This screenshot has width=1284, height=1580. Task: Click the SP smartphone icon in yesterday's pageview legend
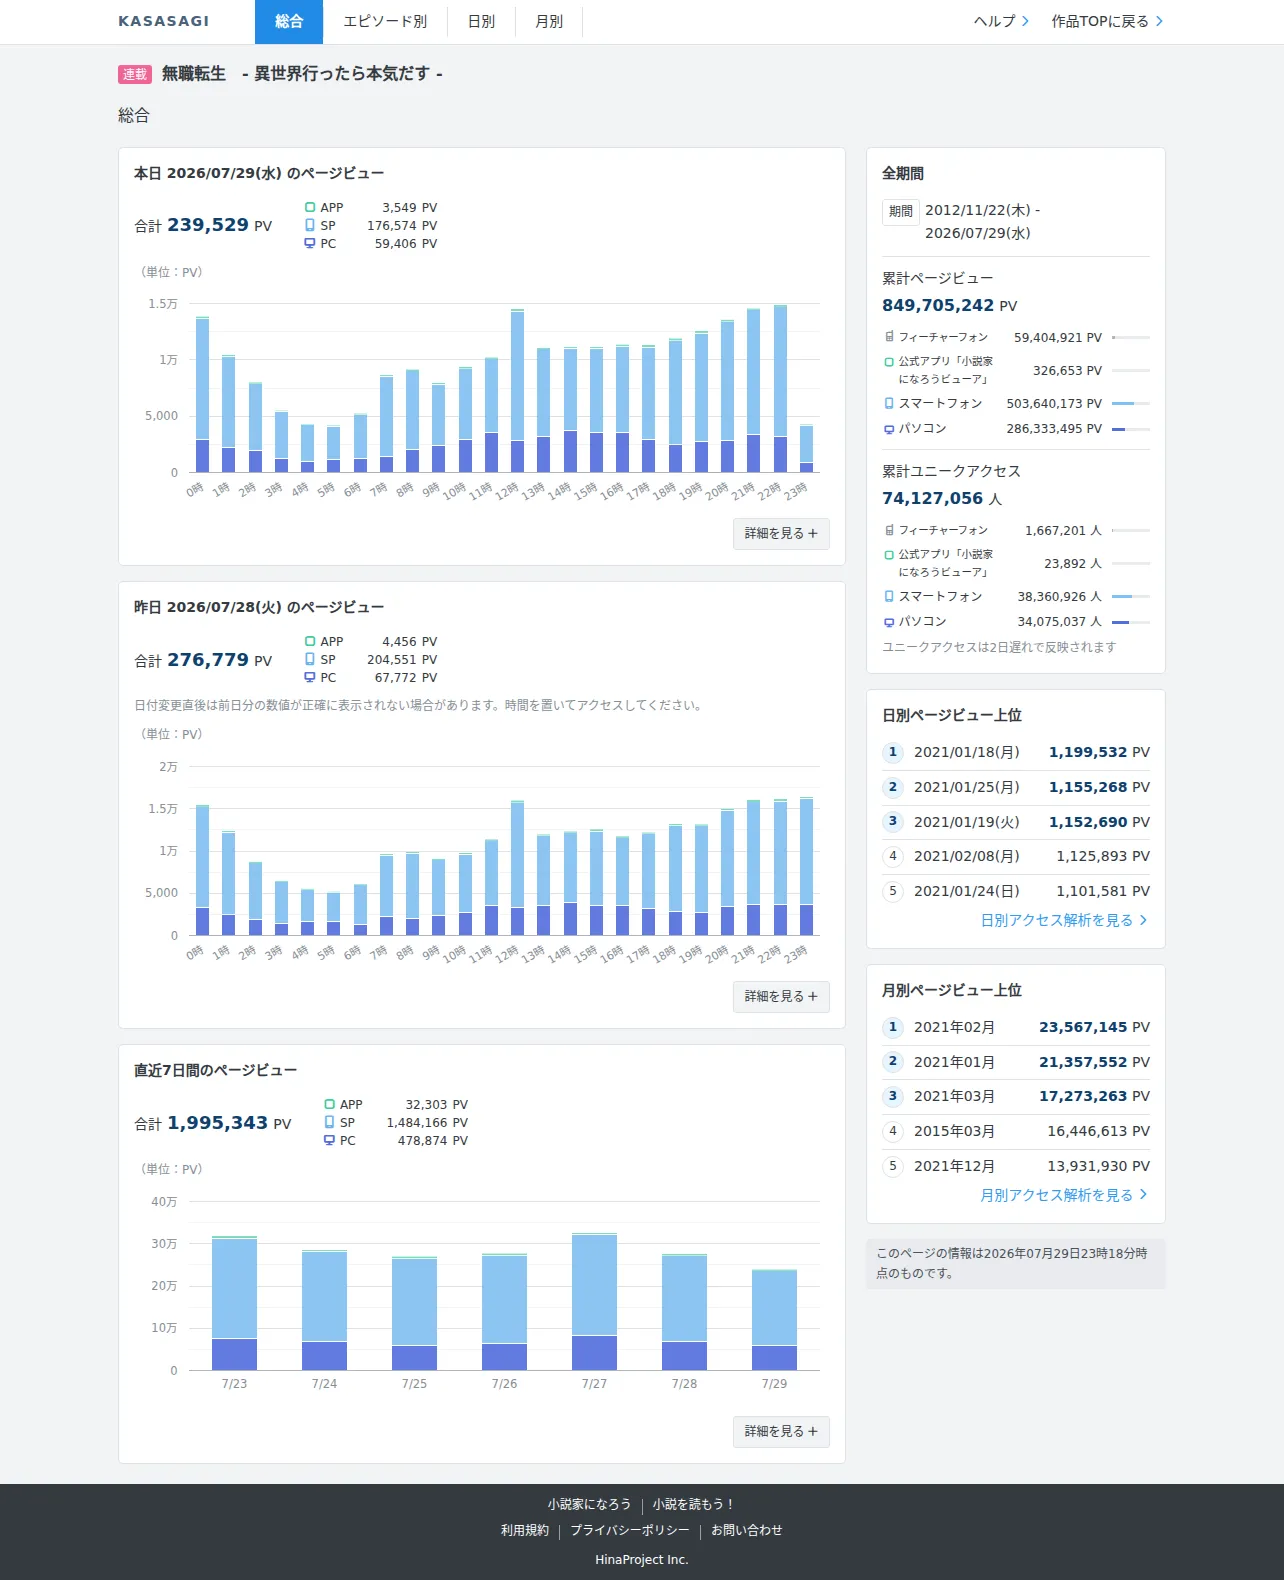click(x=310, y=660)
